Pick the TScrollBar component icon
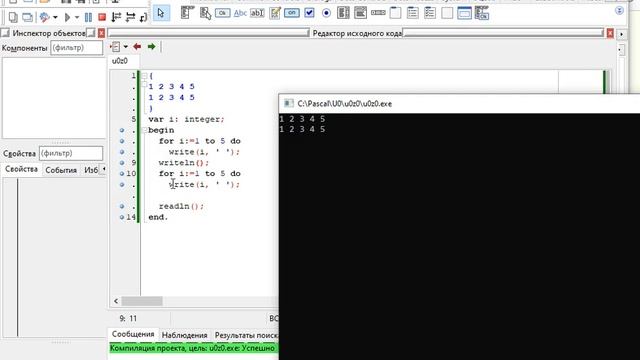 pos(378,13)
